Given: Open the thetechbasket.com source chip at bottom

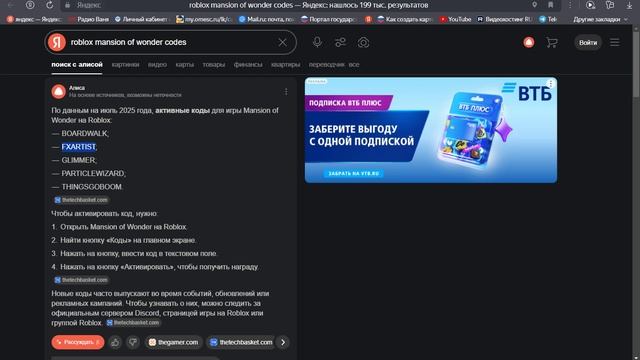Looking at the screenshot, I should tap(241, 342).
